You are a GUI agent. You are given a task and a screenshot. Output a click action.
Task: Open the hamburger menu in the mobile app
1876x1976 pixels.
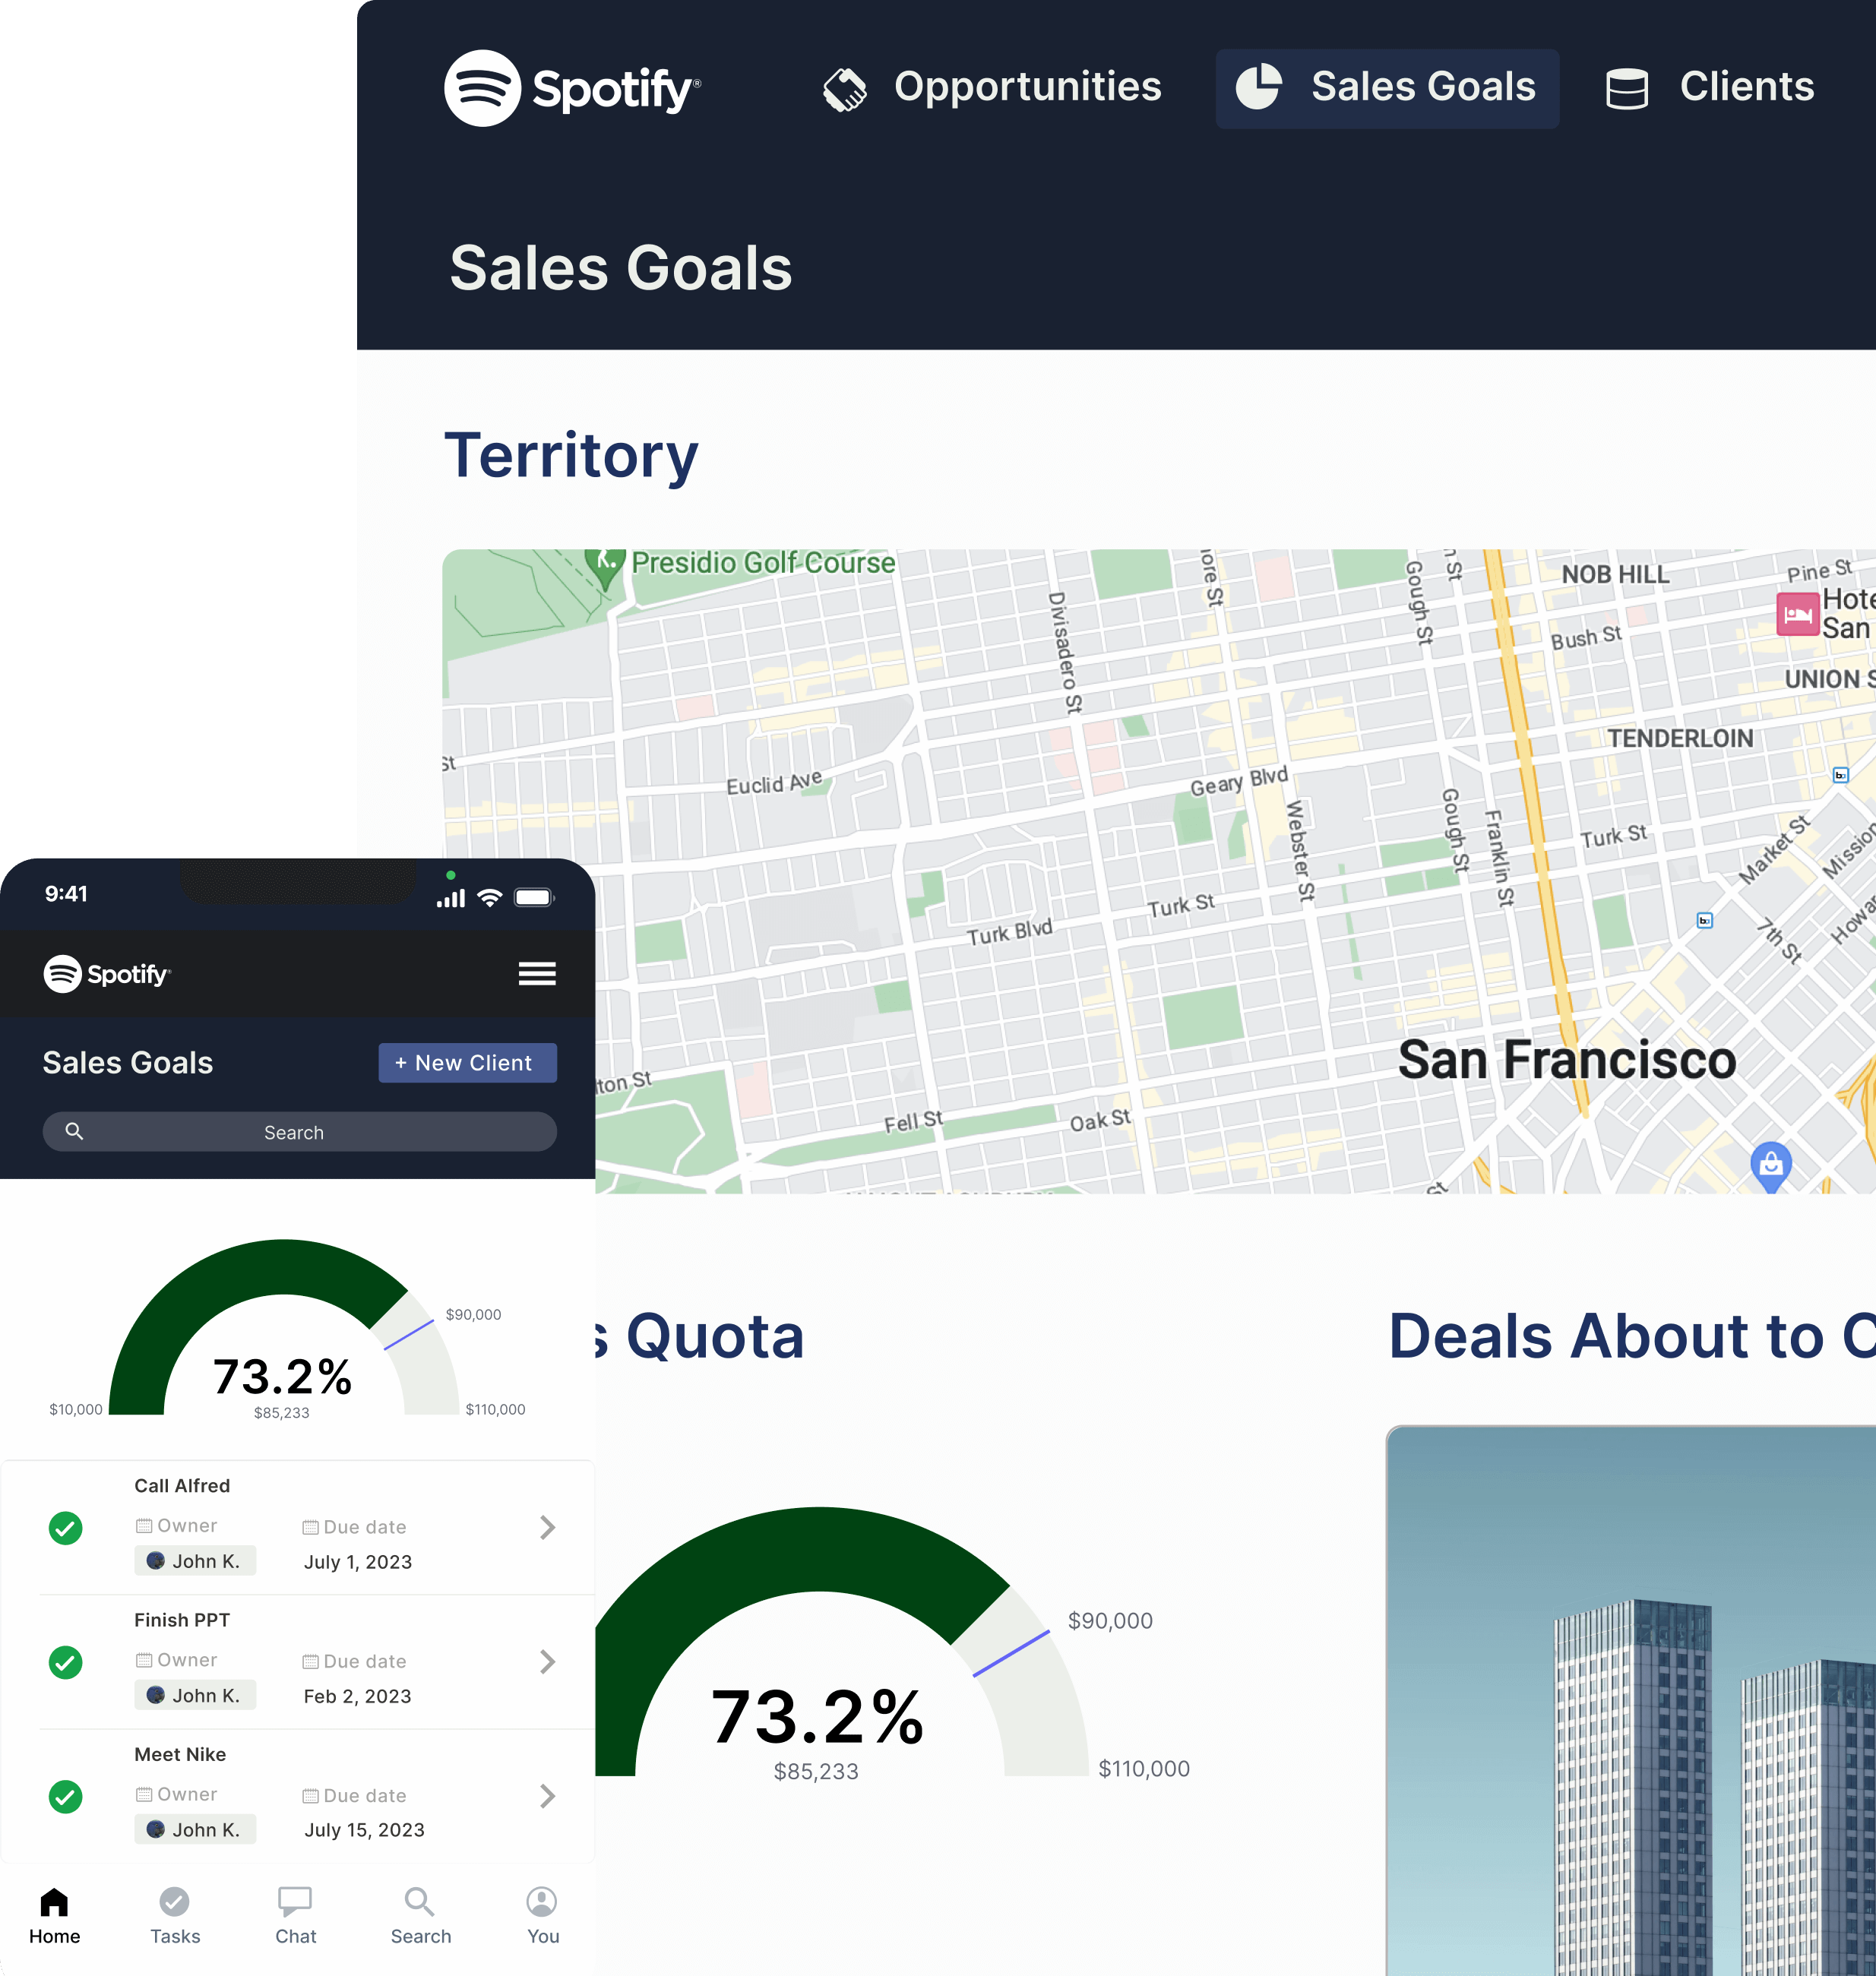[x=537, y=973]
